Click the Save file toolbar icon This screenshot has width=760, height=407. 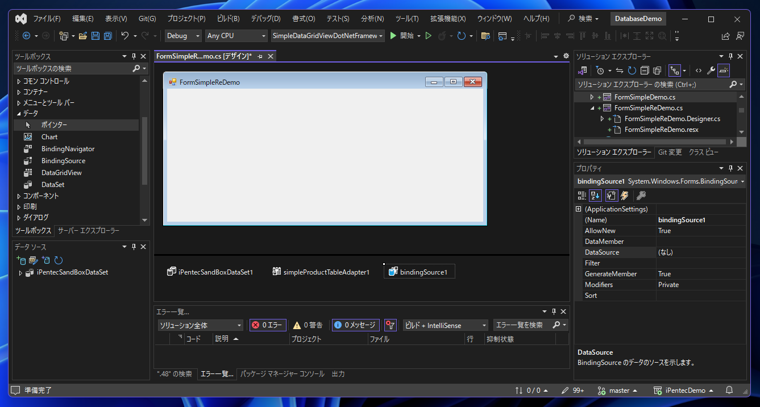tap(95, 36)
